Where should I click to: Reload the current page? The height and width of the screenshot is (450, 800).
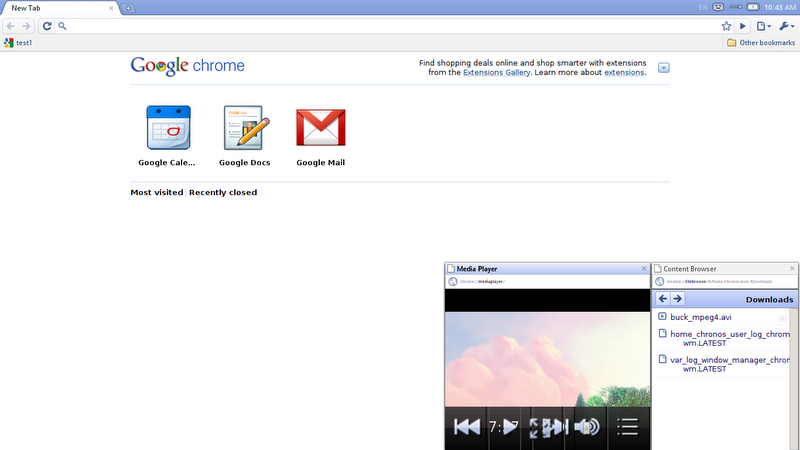point(47,26)
